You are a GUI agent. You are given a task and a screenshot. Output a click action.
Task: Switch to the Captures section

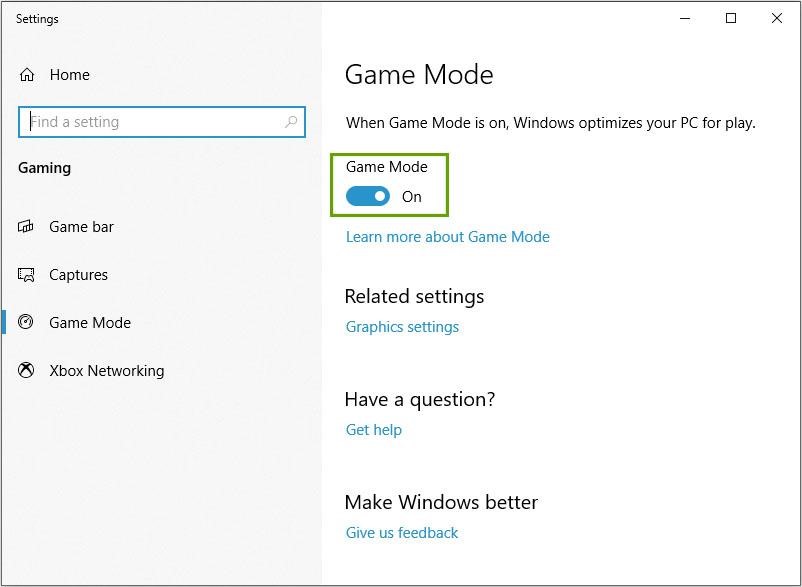click(x=78, y=275)
